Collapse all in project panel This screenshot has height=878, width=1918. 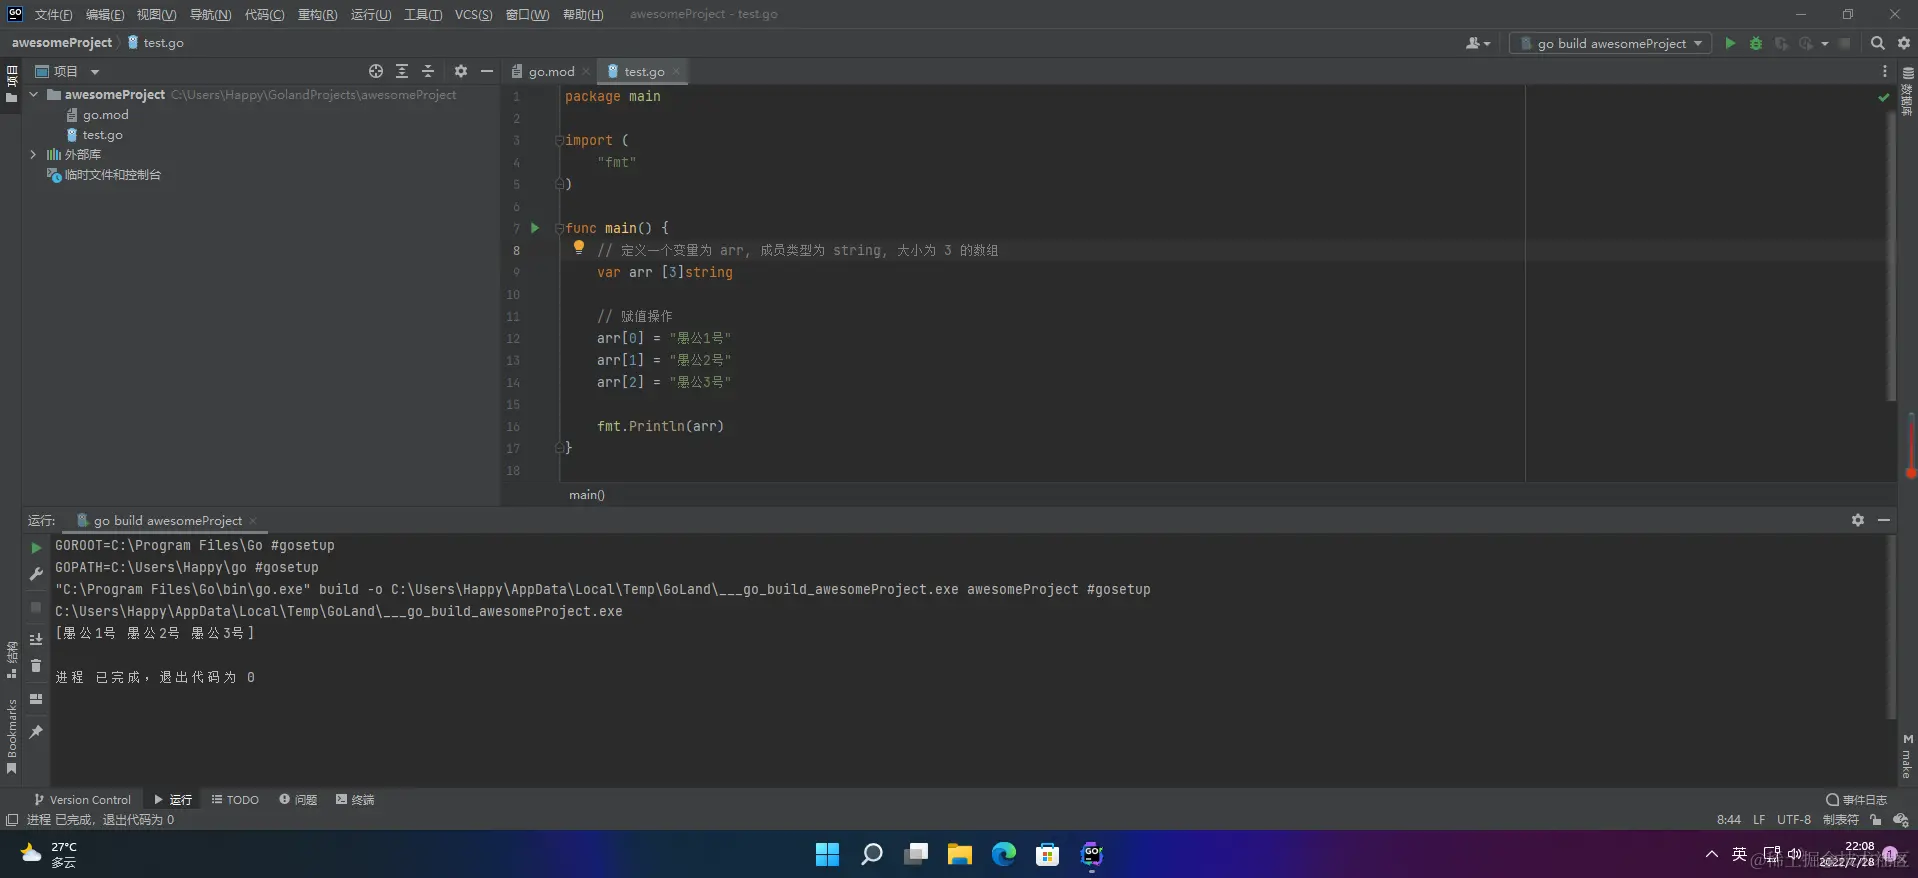pos(428,71)
